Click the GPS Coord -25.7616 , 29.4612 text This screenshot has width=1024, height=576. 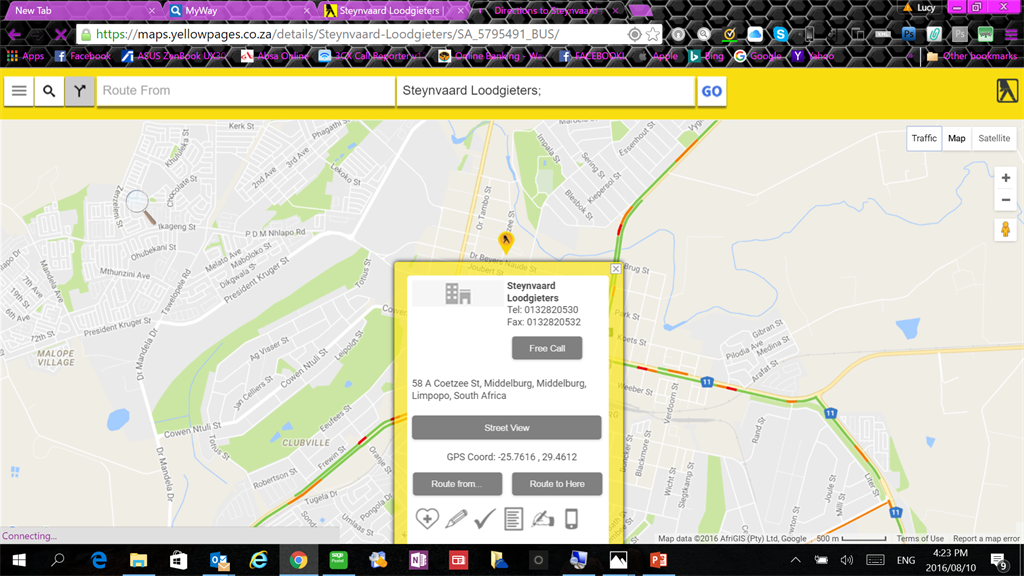point(511,457)
